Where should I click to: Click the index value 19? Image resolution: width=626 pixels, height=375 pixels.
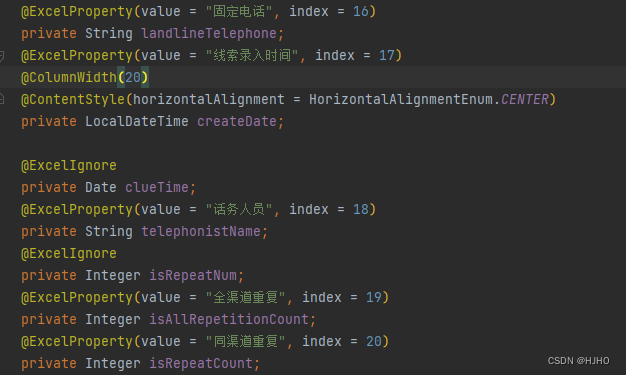tap(374, 297)
